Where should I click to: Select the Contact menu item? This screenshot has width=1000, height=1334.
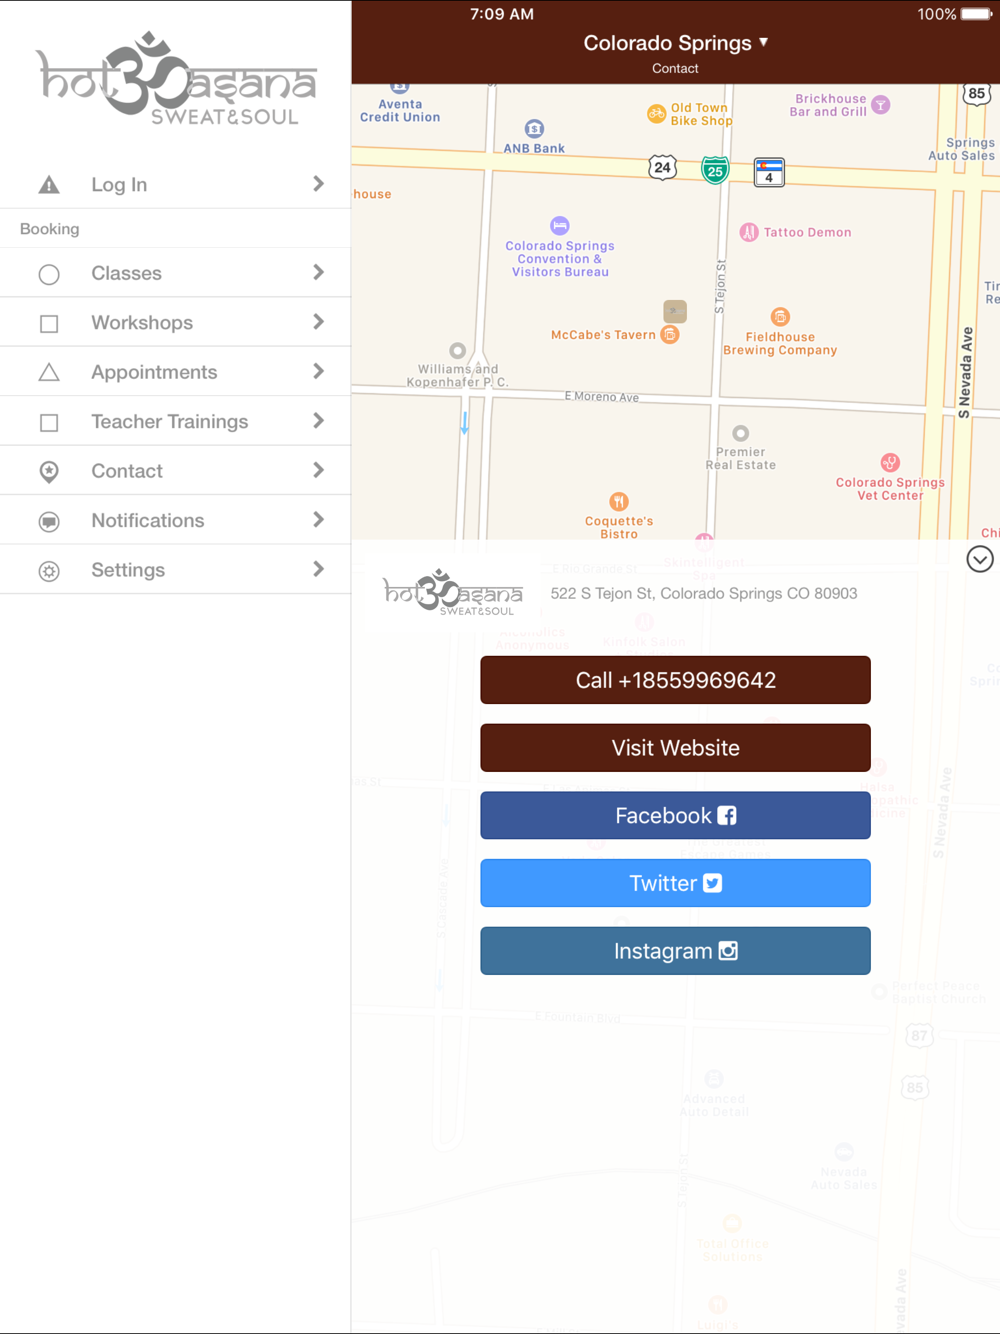coord(175,471)
